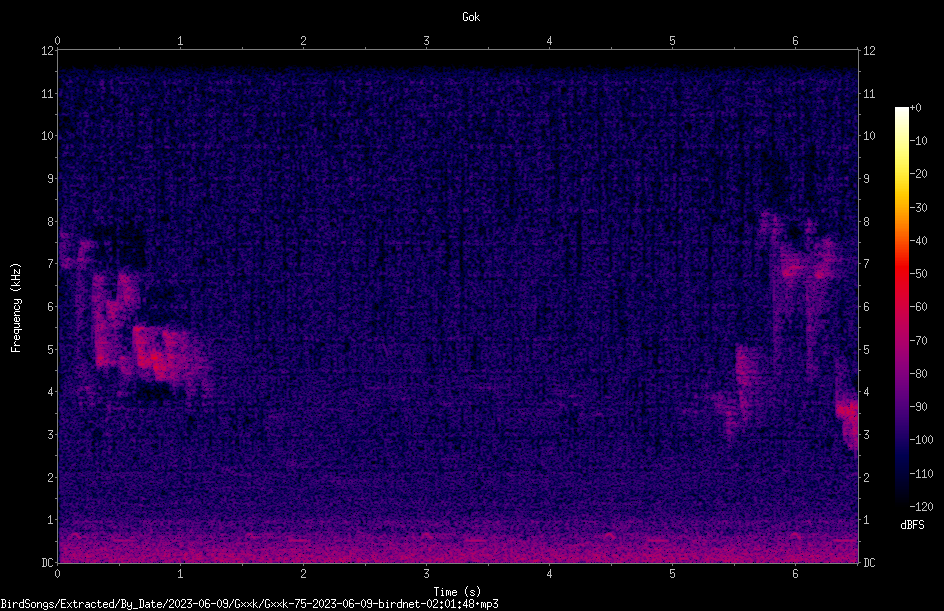
Task: Click the file path text ending in birdnet-02:01:48.mp3
Action: click(x=249, y=604)
